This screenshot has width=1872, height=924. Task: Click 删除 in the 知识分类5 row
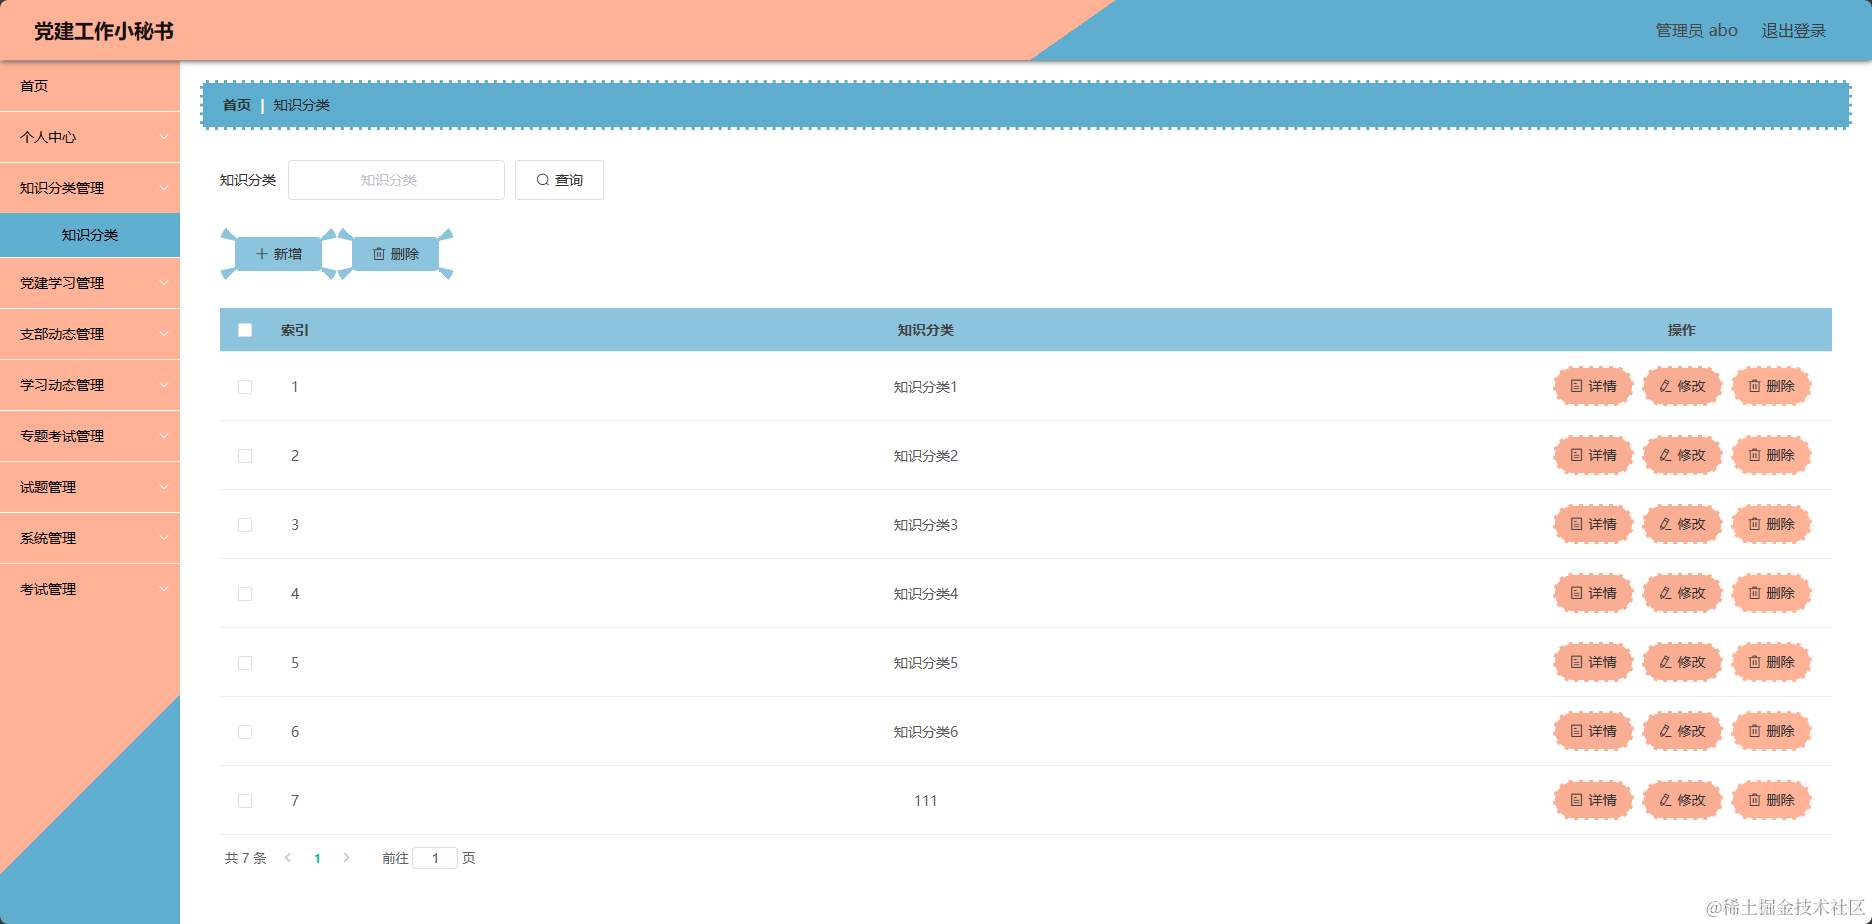pos(1771,662)
